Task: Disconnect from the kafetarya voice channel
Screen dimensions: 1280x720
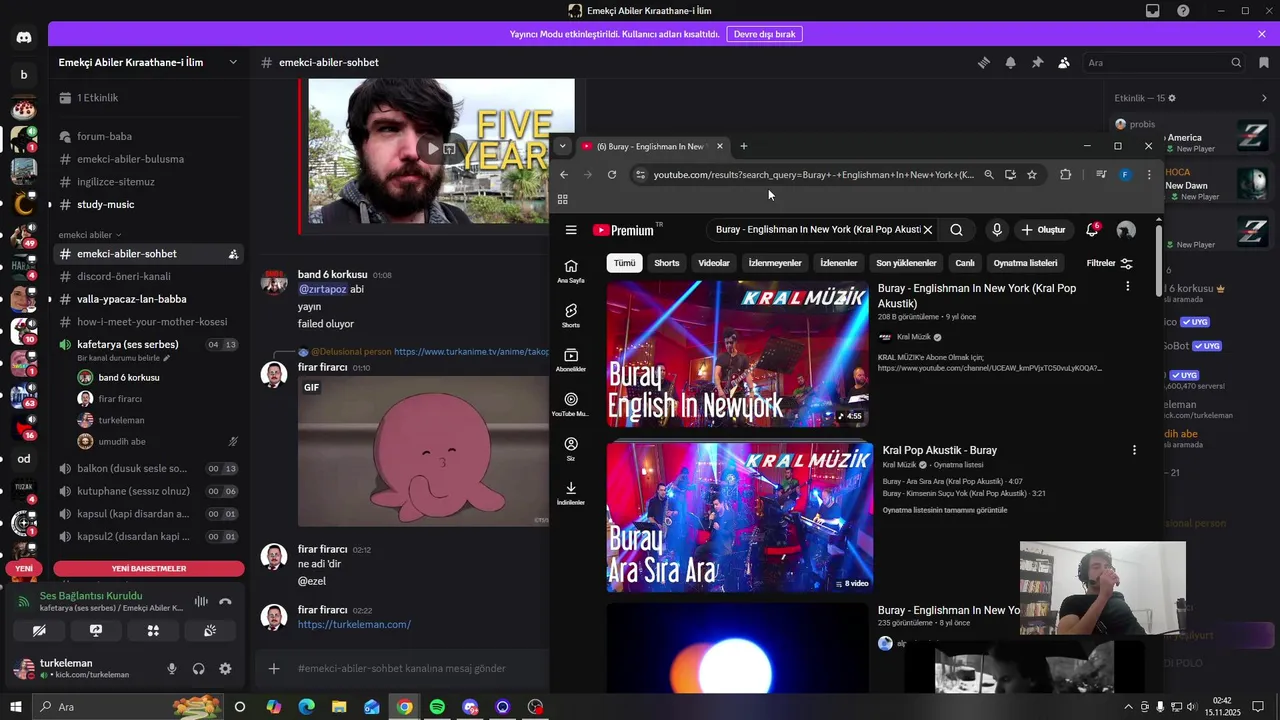Action: click(x=226, y=601)
